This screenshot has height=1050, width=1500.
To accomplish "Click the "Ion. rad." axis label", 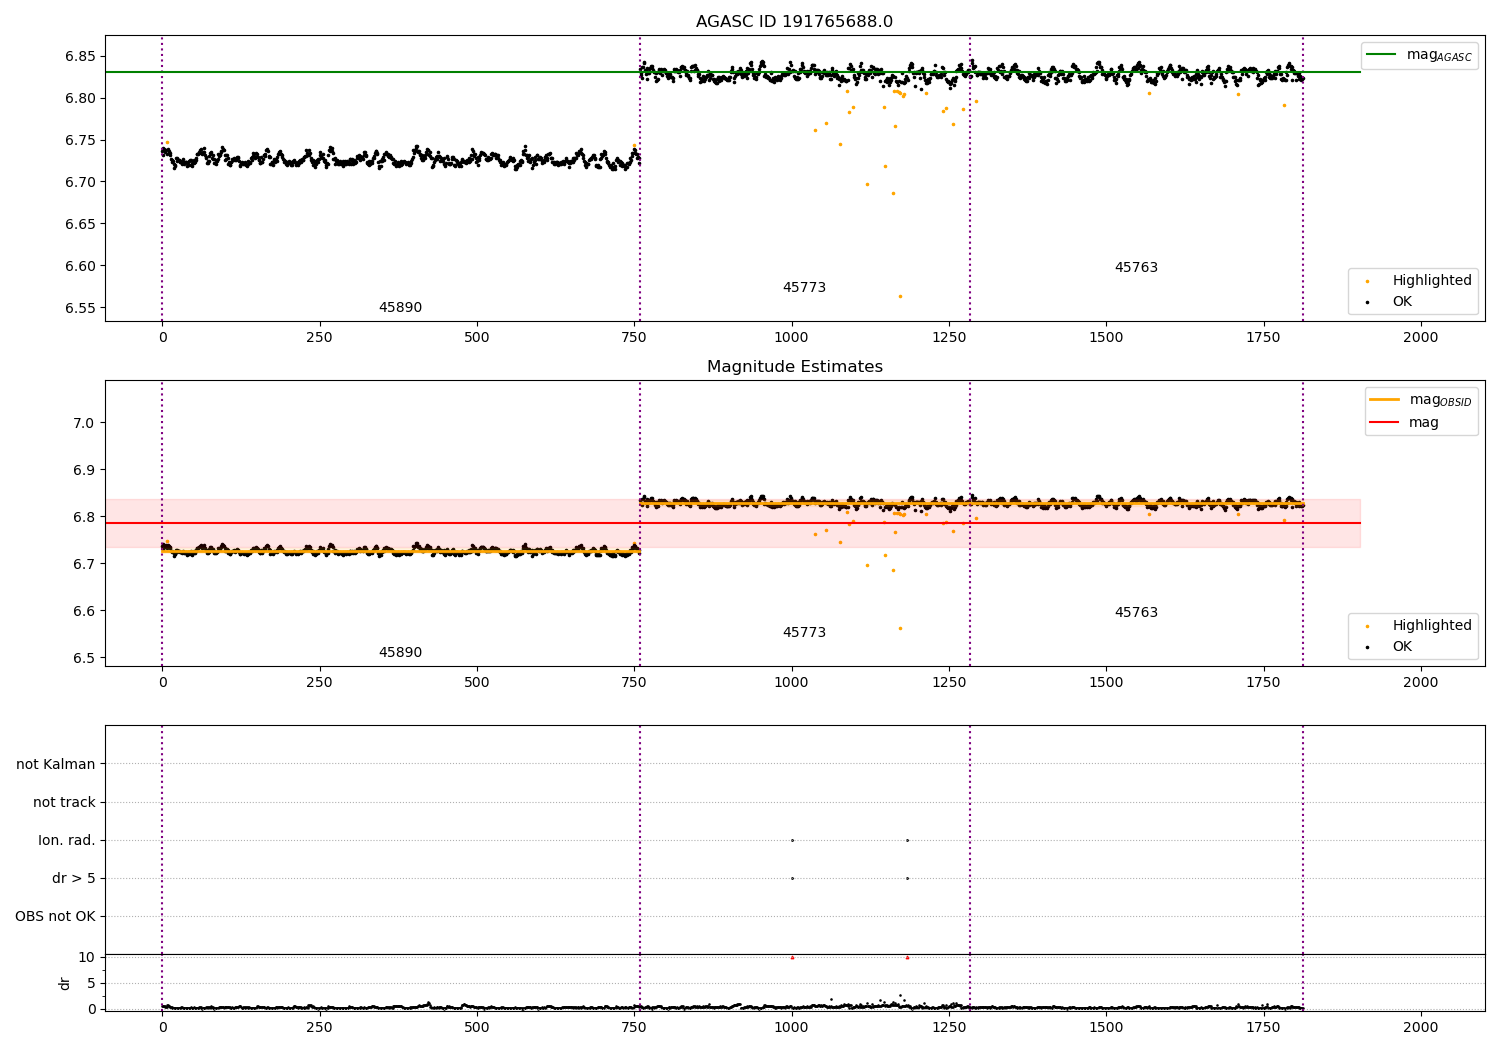I will [x=67, y=840].
